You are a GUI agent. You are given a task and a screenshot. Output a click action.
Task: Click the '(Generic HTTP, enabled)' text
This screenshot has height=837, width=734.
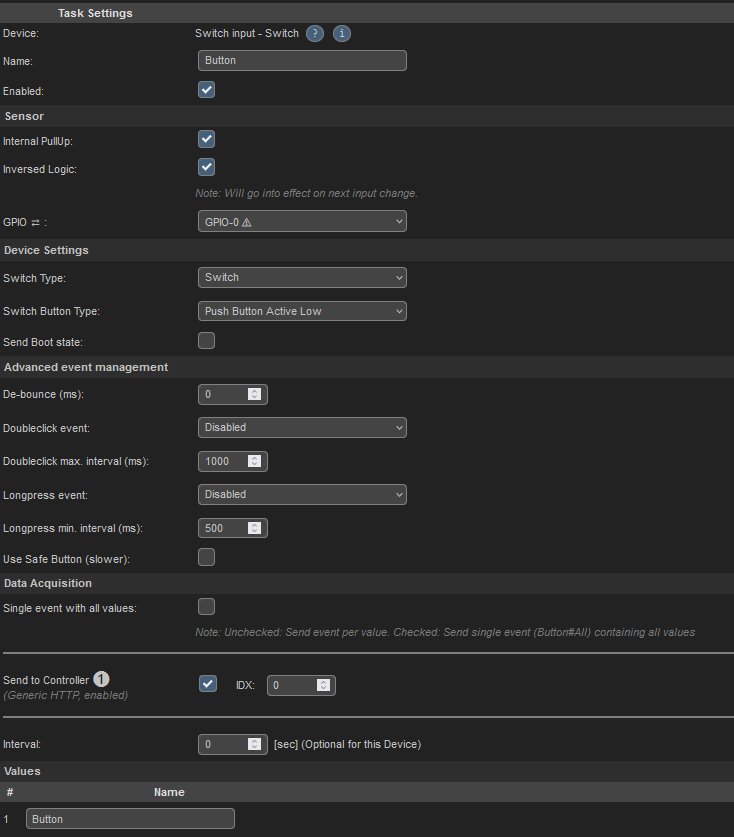click(x=66, y=696)
